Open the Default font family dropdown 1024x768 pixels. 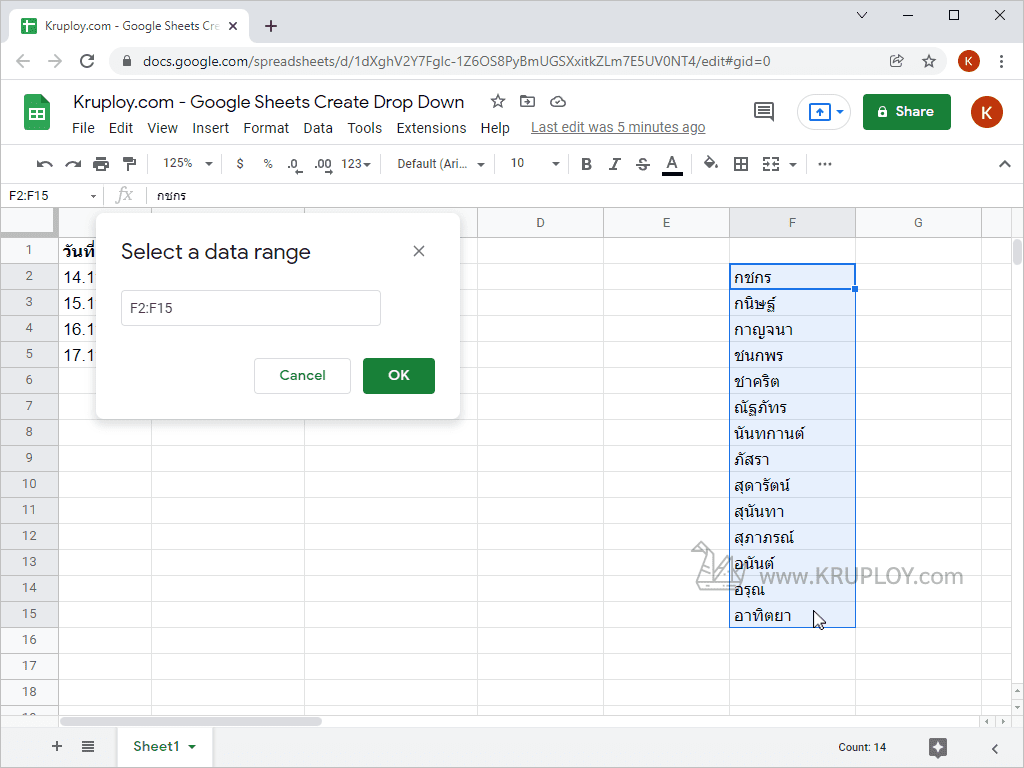tap(441, 164)
